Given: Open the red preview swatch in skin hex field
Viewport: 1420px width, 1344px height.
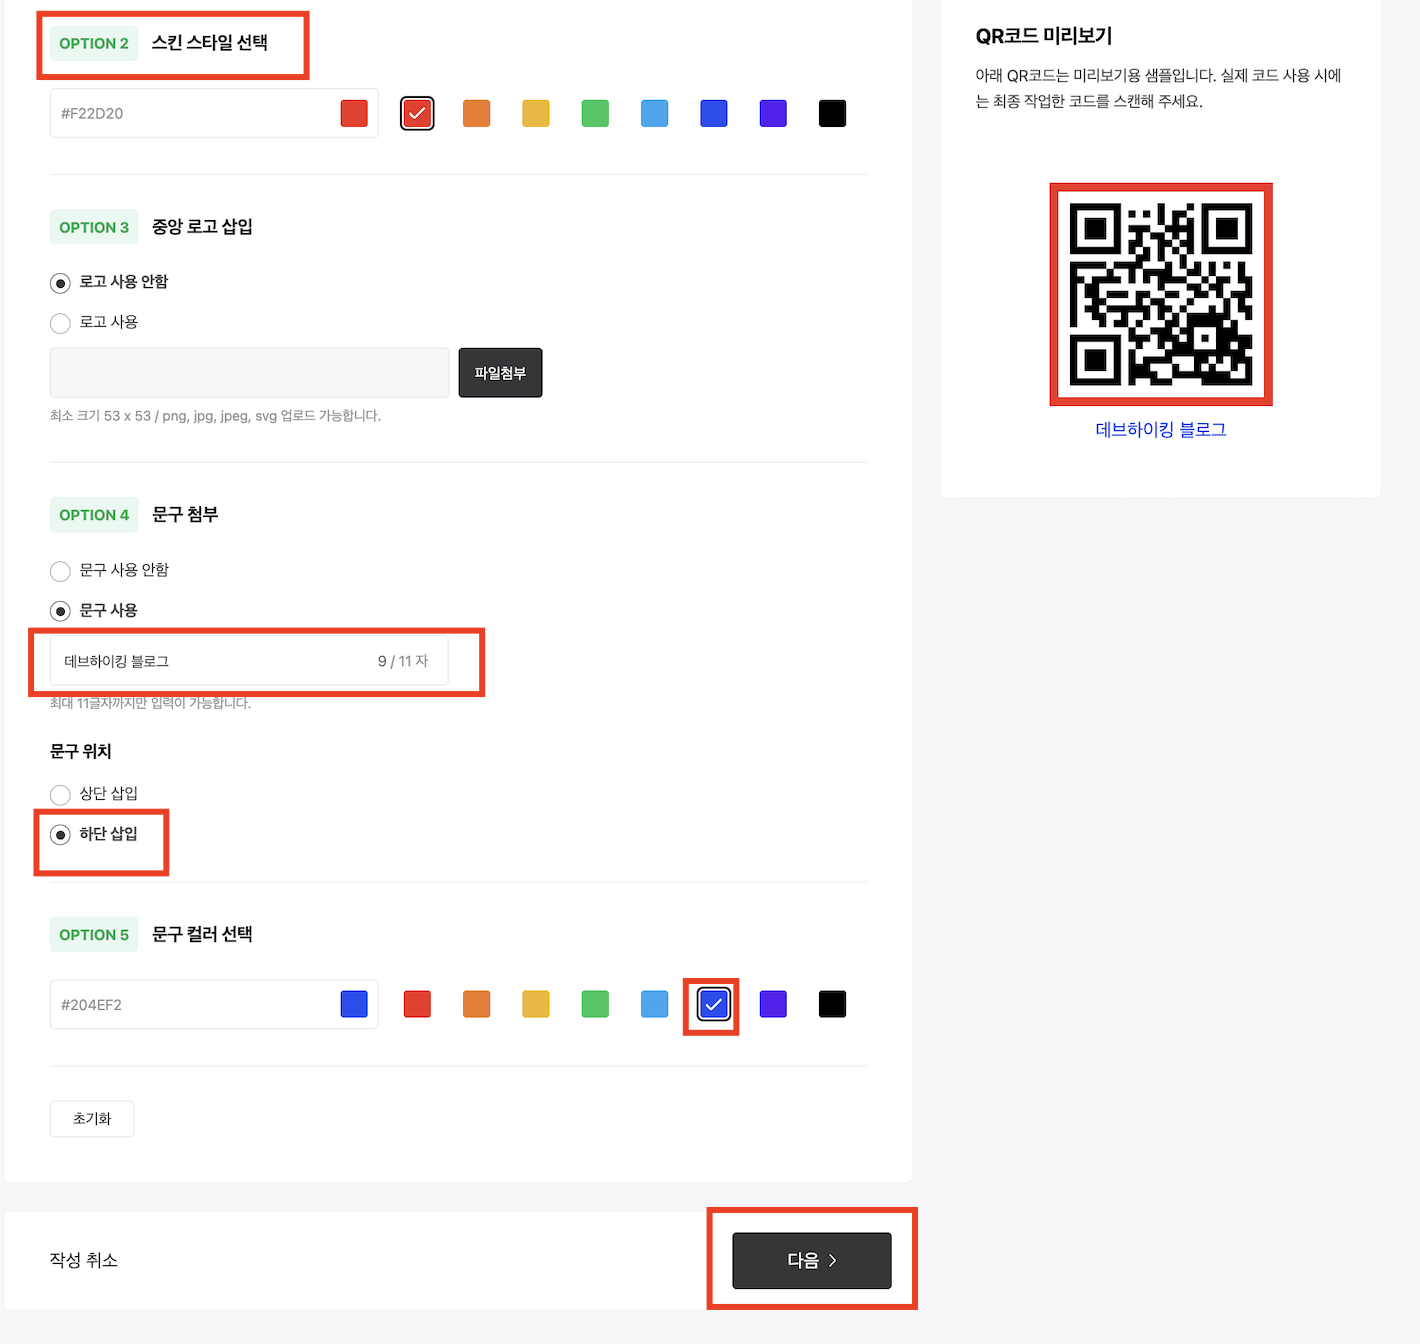Looking at the screenshot, I should [x=354, y=113].
